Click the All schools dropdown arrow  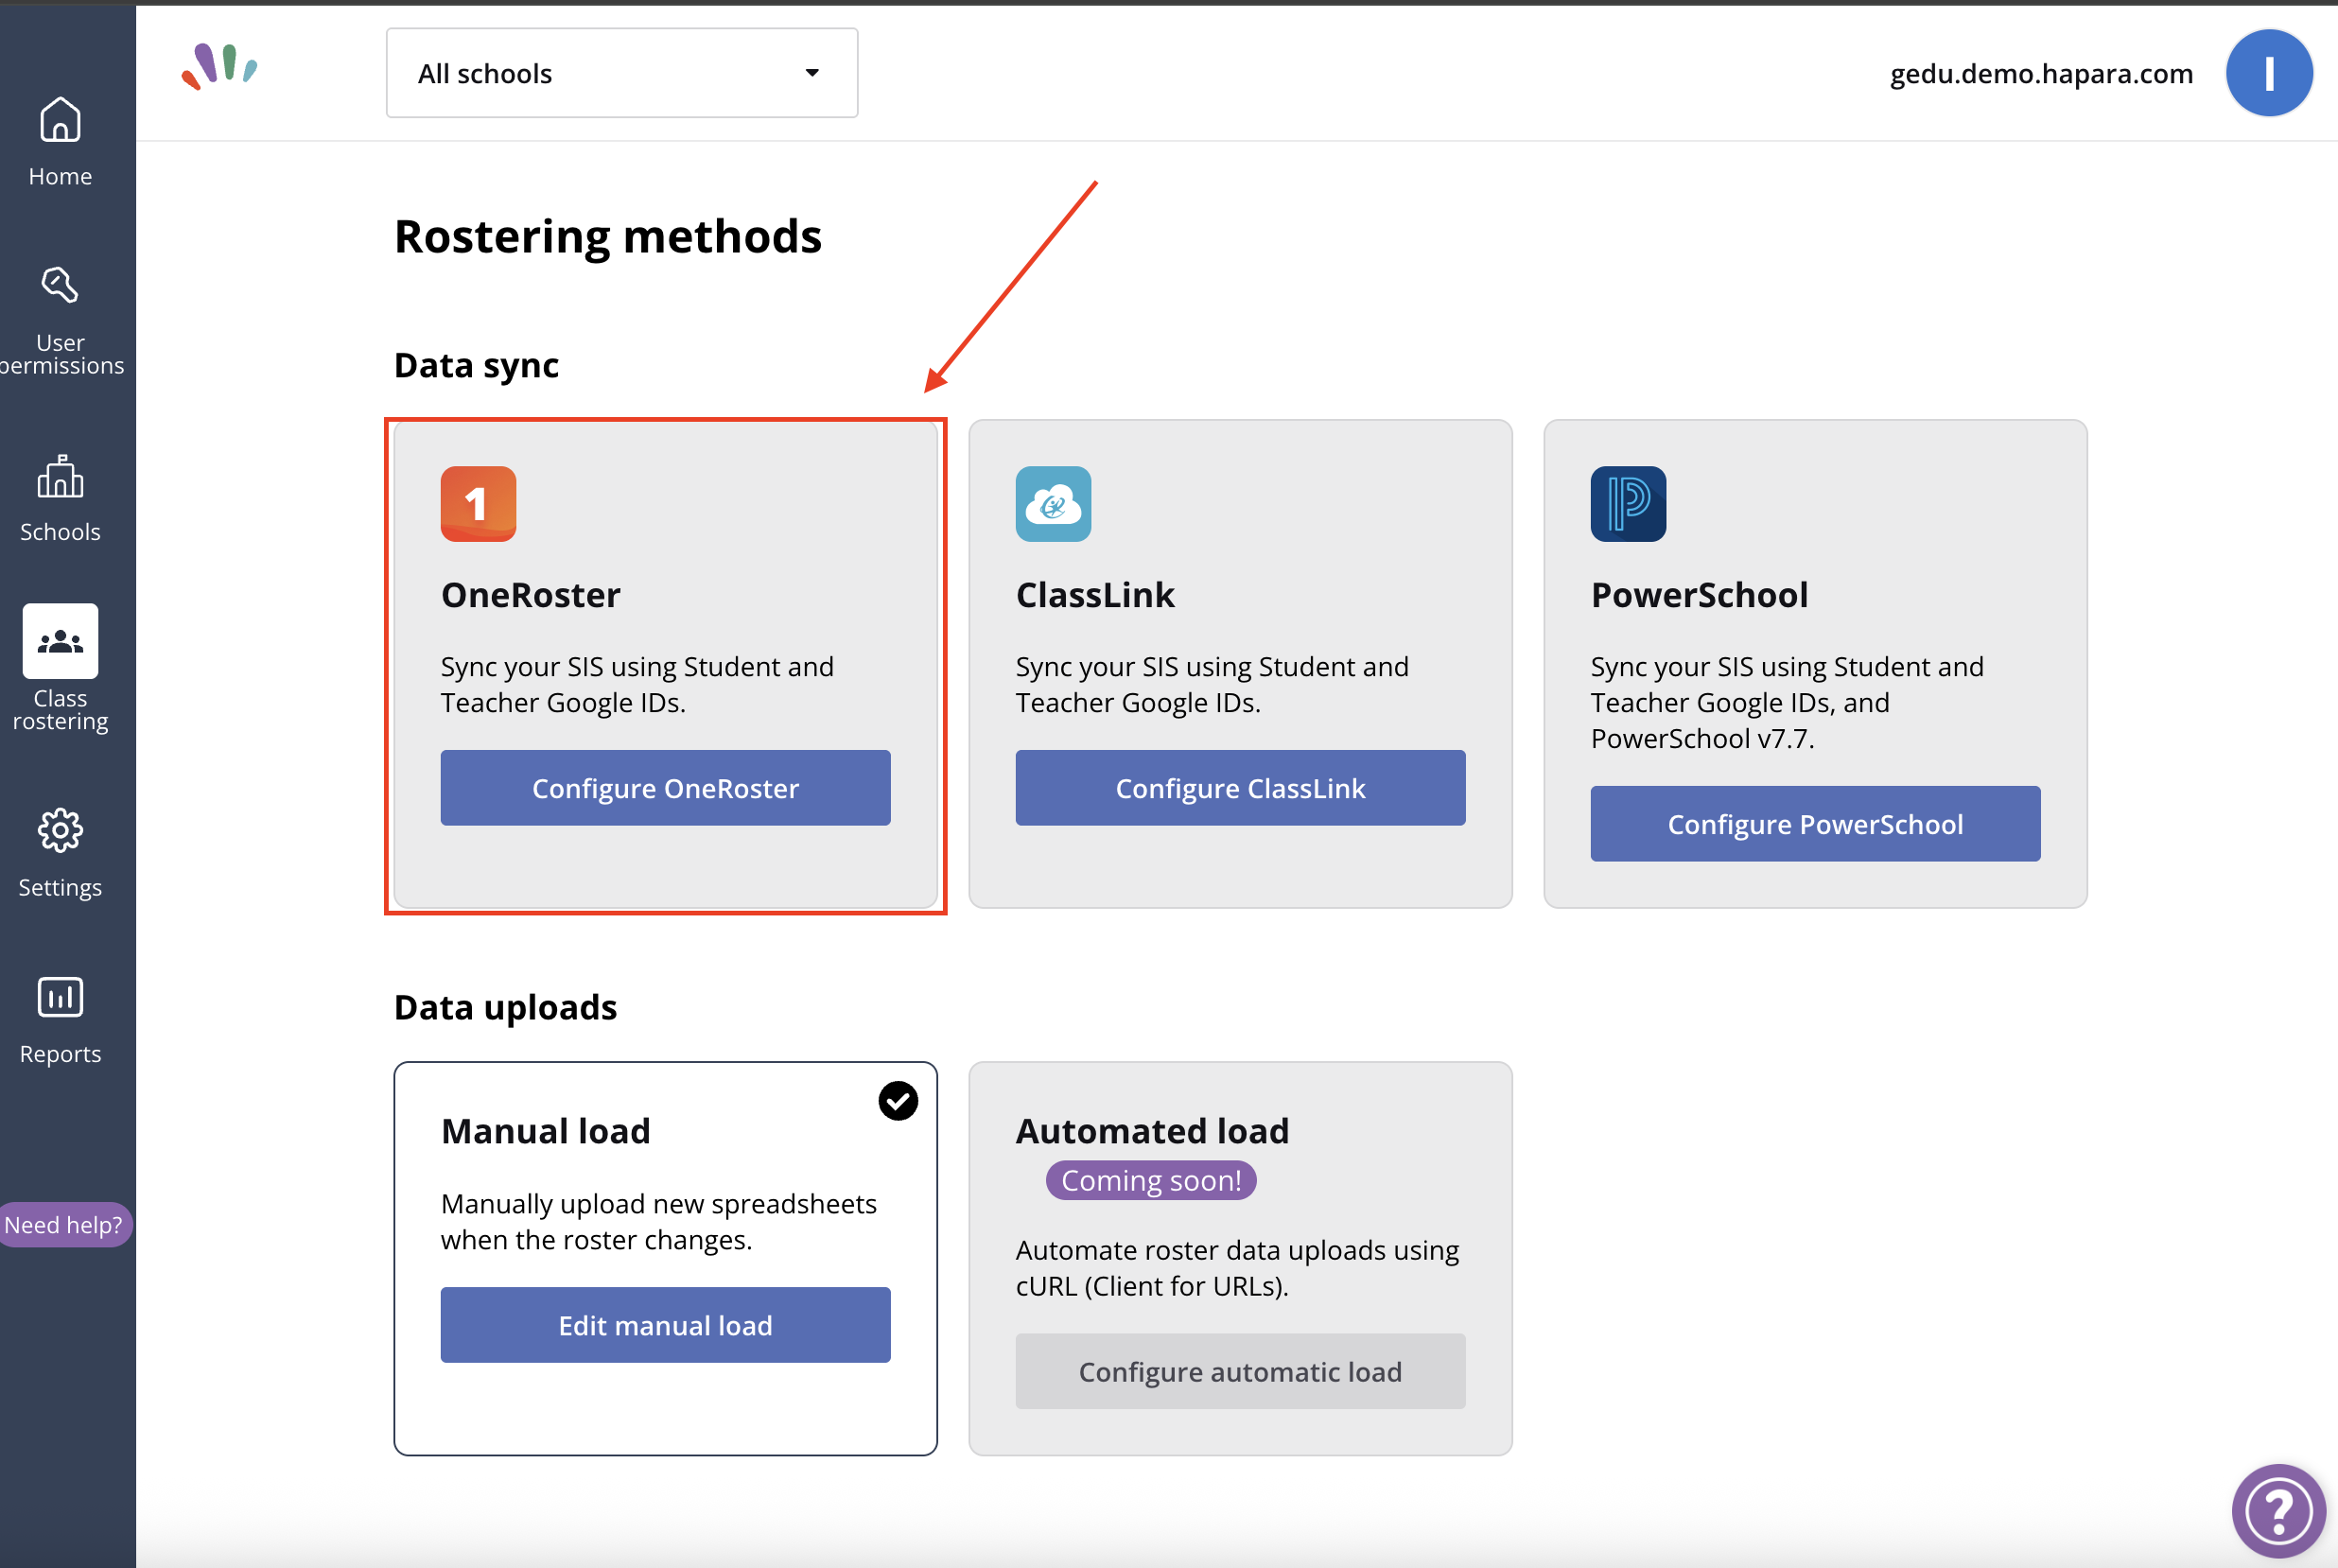[812, 73]
